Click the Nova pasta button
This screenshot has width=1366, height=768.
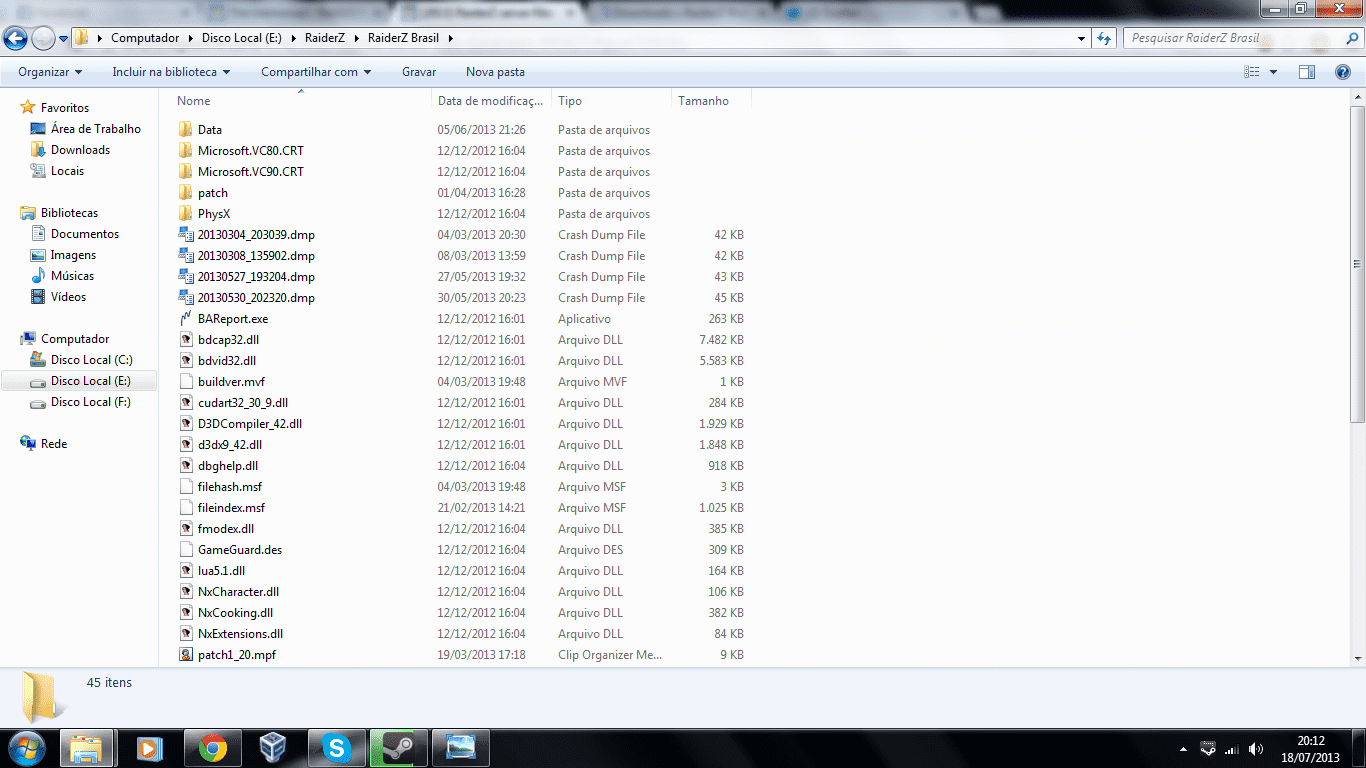(495, 72)
